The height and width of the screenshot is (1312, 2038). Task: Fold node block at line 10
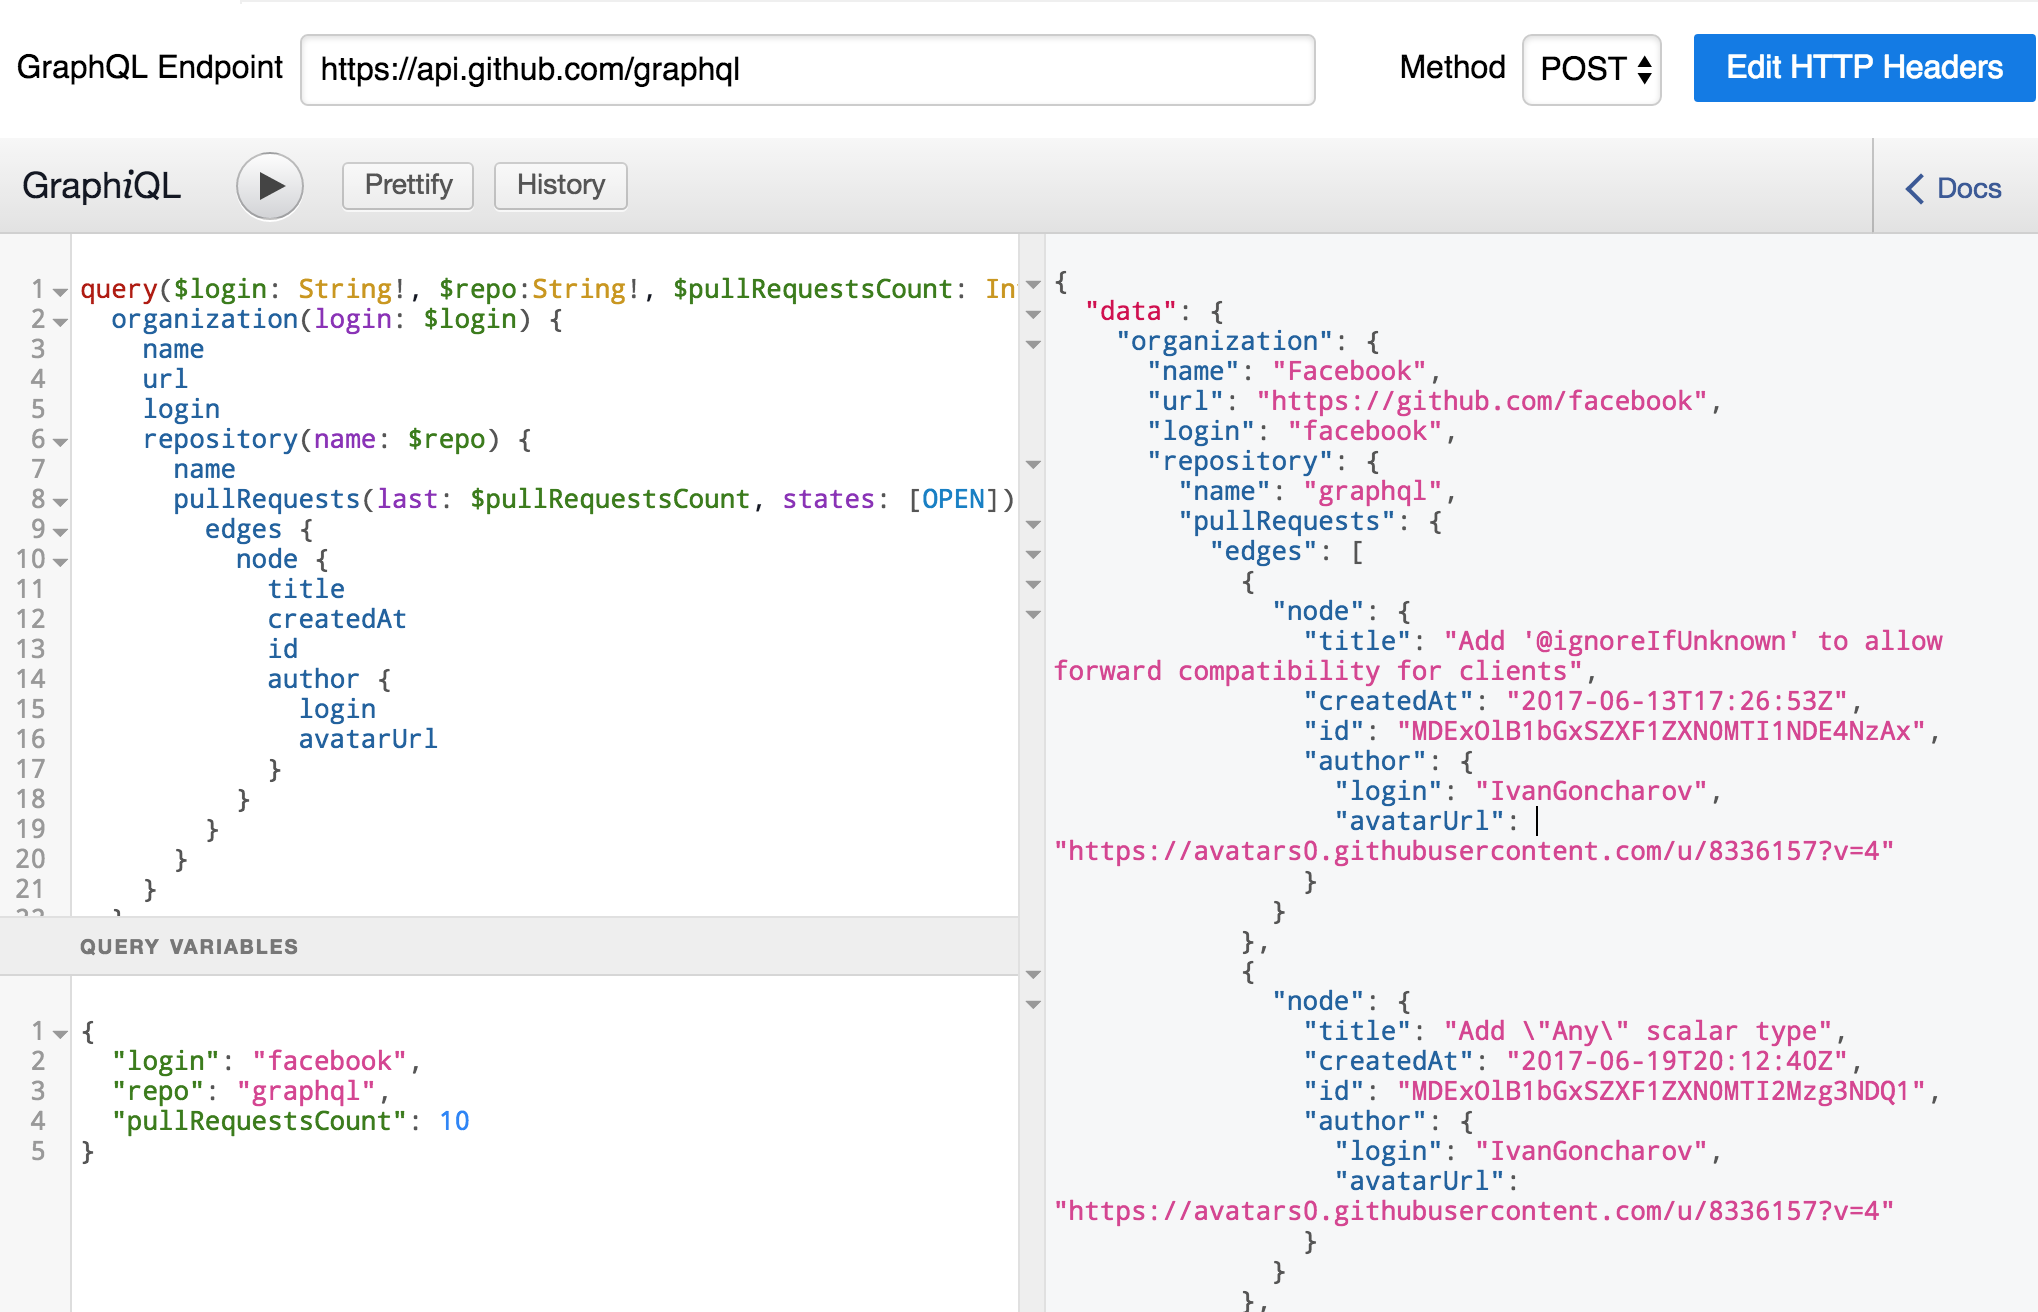(60, 561)
